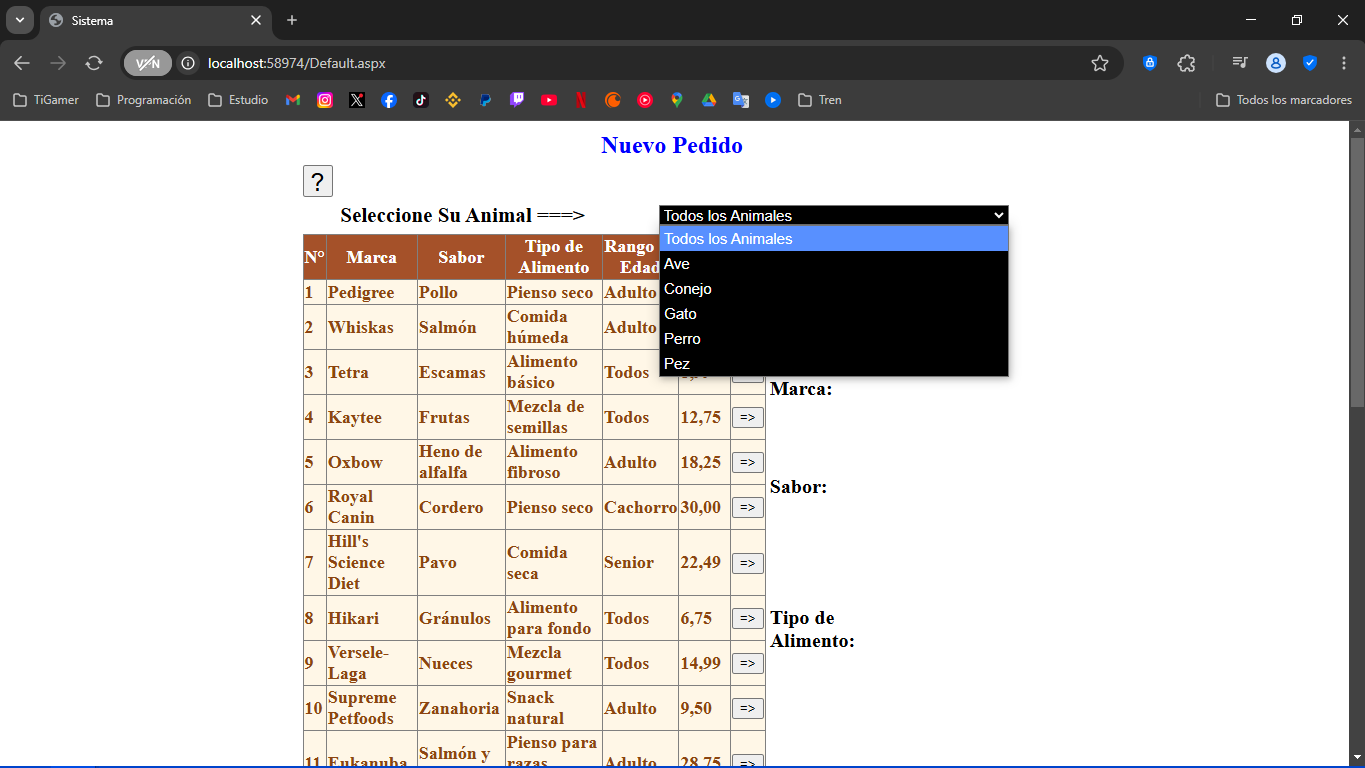Open the Twitch bookmark icon
Viewport: 1365px width, 768px height.
point(517,100)
